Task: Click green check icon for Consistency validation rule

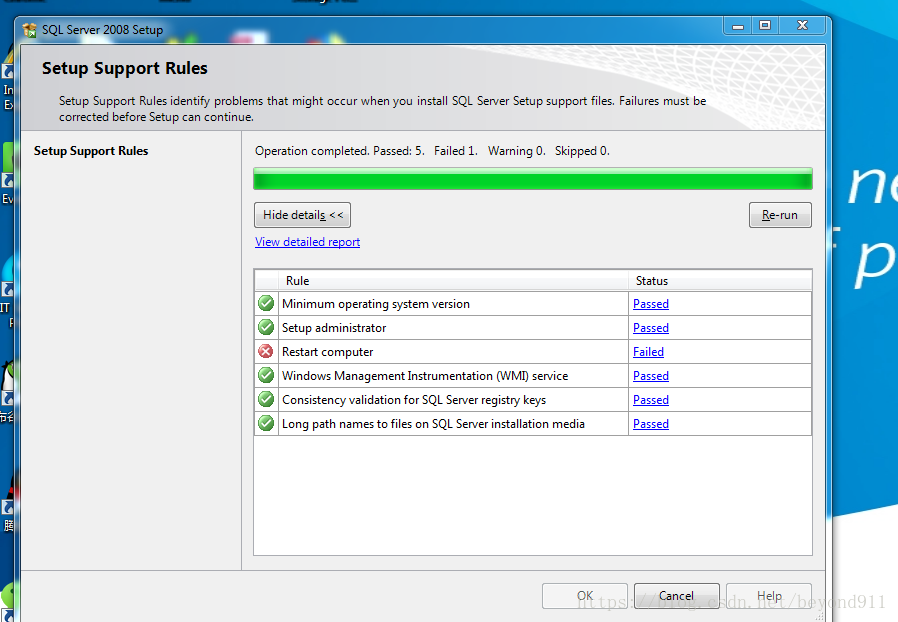Action: (x=266, y=400)
